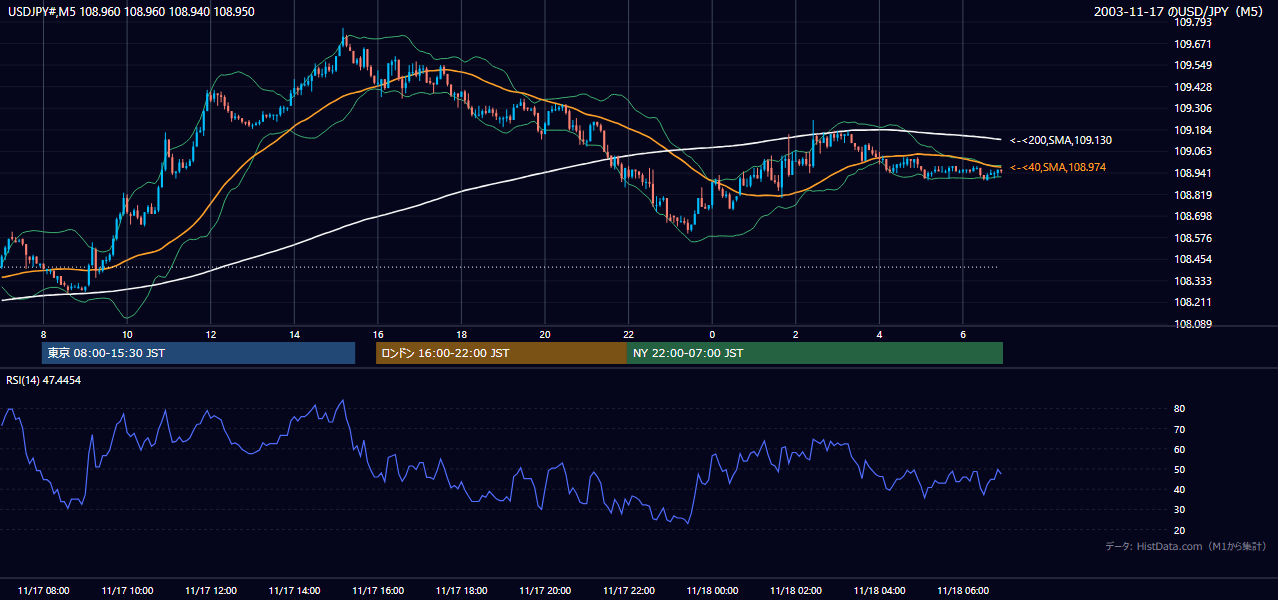The image size is (1278, 600).
Task: Click the 11/18 04:00 time label
Action: [x=879, y=591]
